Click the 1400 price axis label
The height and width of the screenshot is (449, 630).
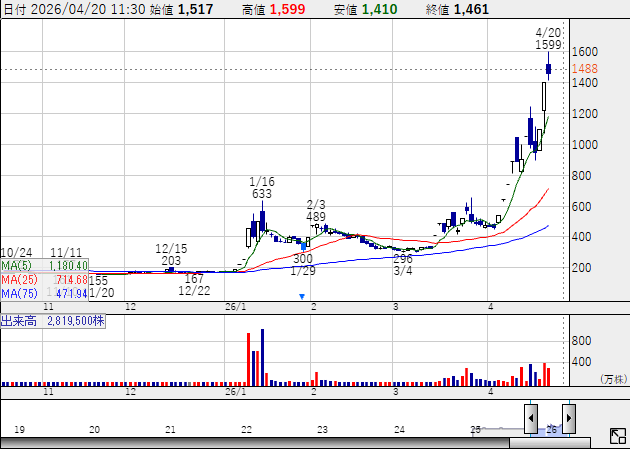click(585, 83)
